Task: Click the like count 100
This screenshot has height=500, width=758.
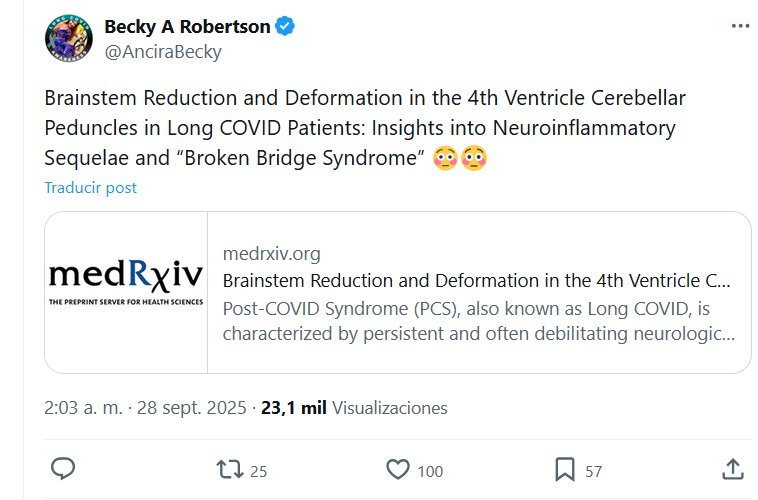Action: 430,471
